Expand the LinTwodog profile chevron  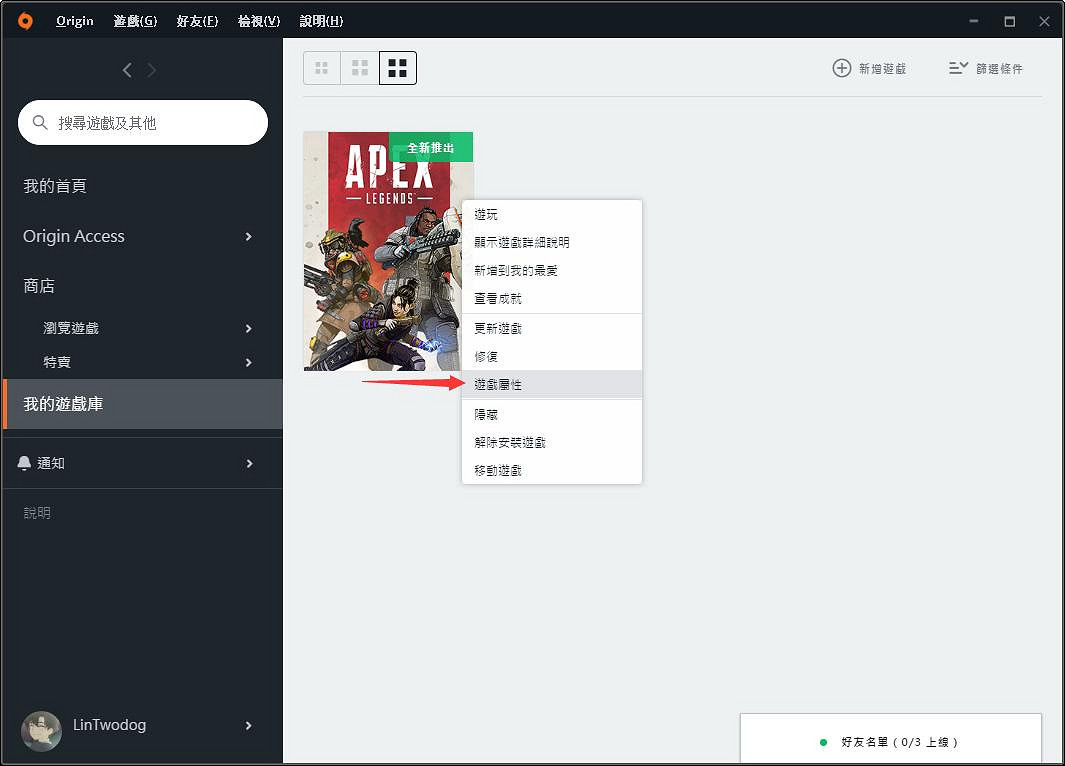click(248, 726)
